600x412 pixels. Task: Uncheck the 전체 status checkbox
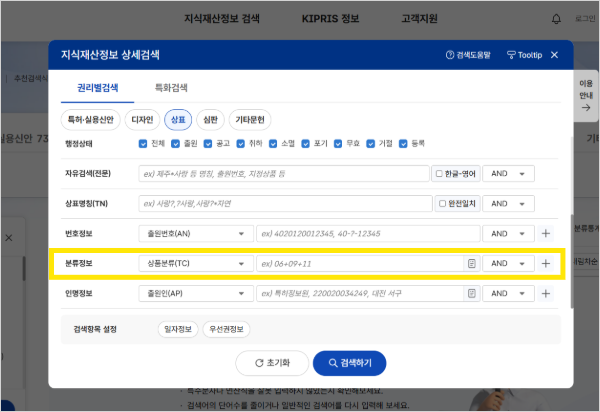point(143,143)
